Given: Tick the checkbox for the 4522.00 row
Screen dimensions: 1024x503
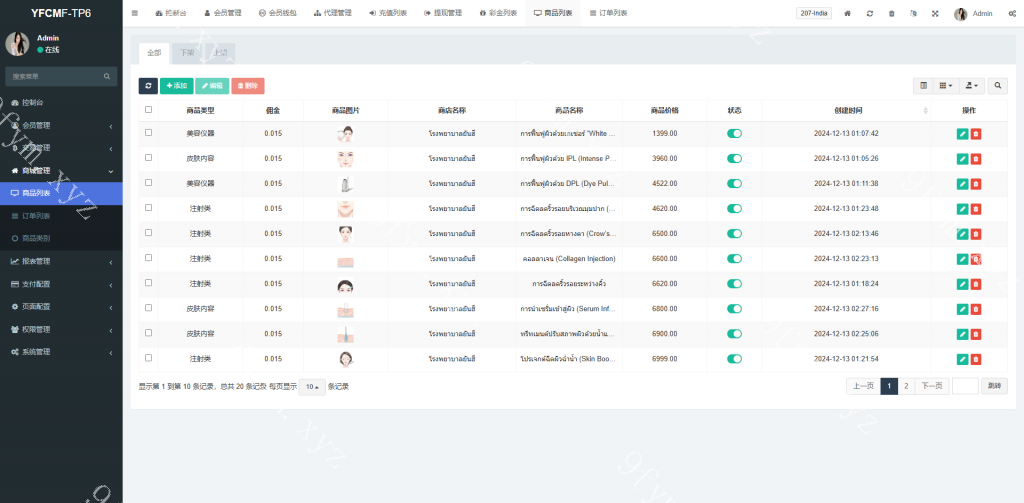Looking at the screenshot, I should 148,182.
